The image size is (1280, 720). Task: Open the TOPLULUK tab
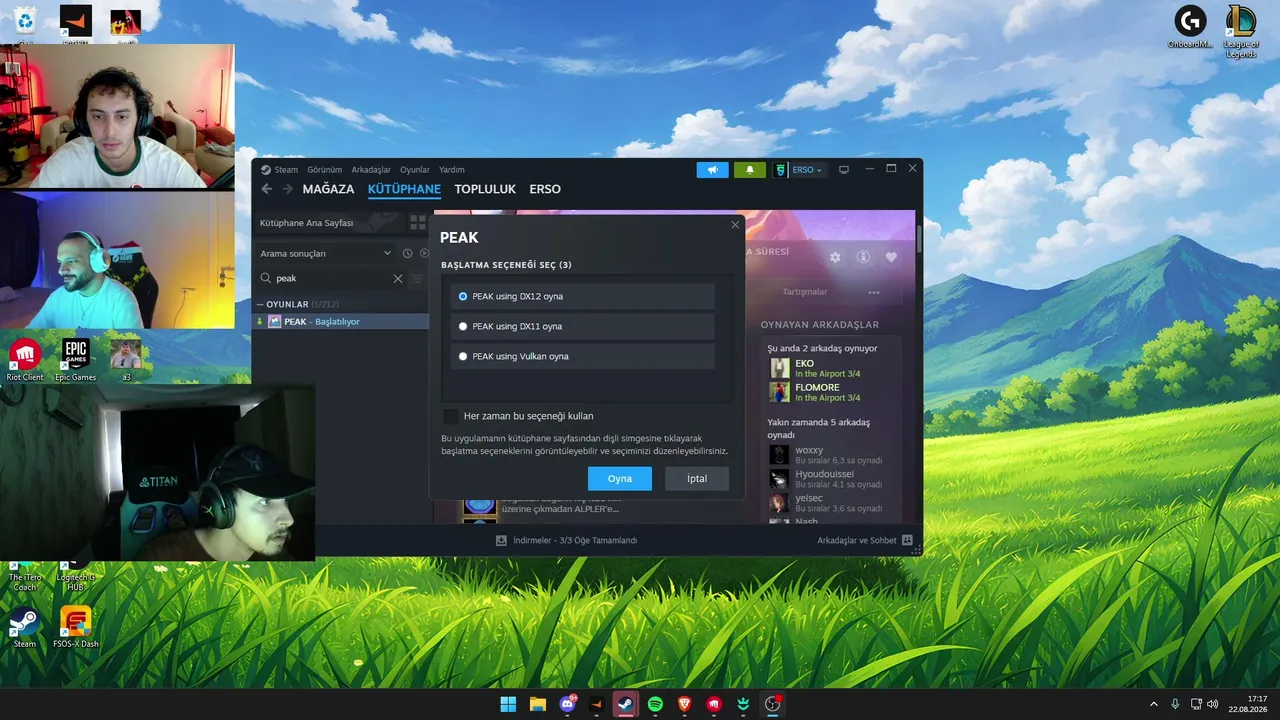(x=485, y=189)
